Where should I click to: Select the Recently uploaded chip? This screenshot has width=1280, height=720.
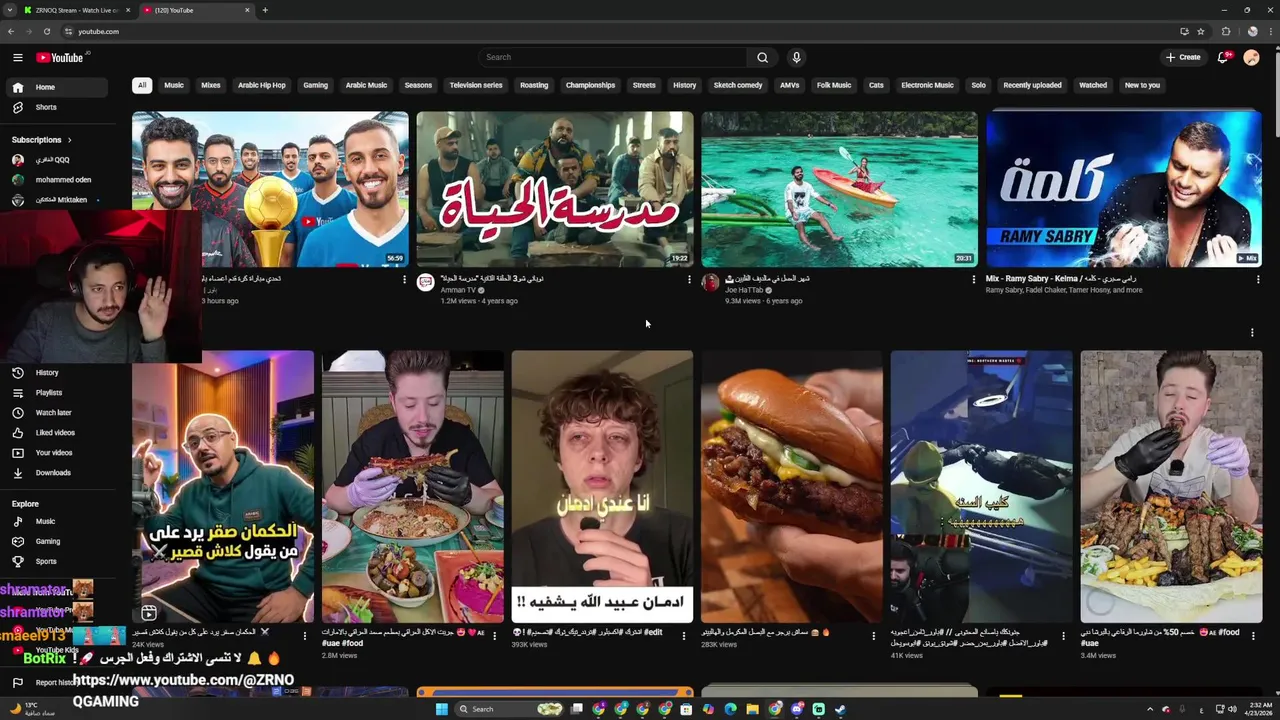1032,85
